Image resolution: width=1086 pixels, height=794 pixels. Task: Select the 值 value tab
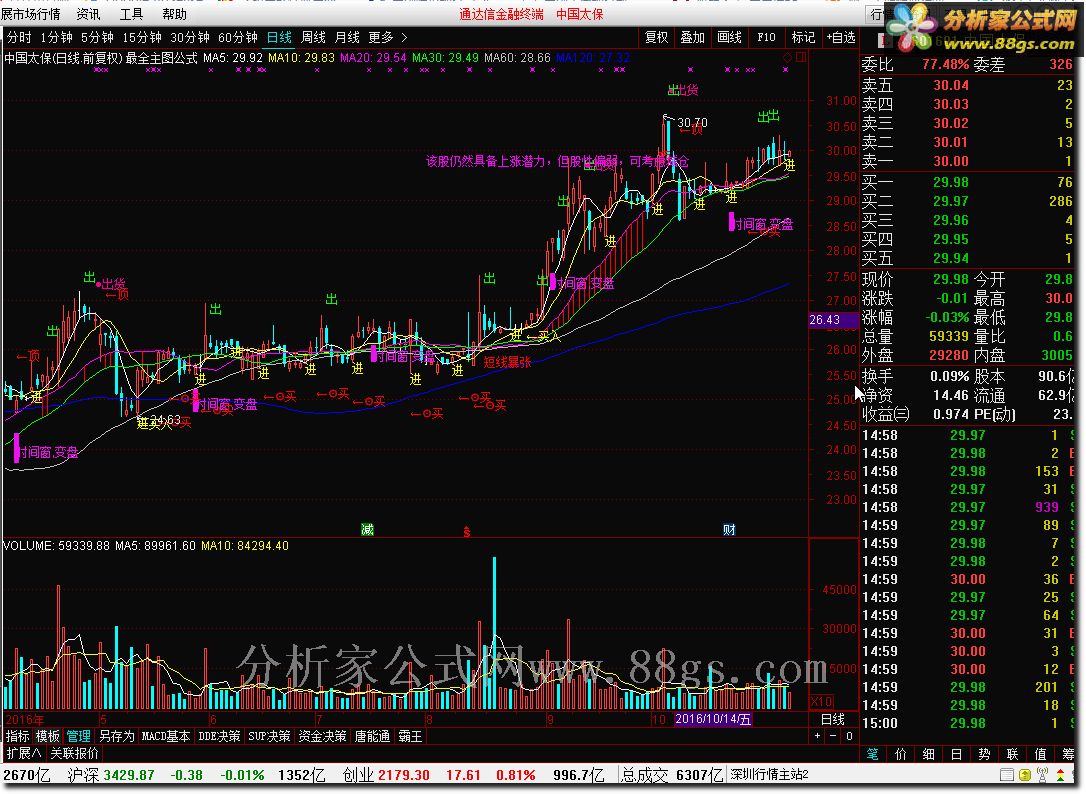pos(1040,754)
